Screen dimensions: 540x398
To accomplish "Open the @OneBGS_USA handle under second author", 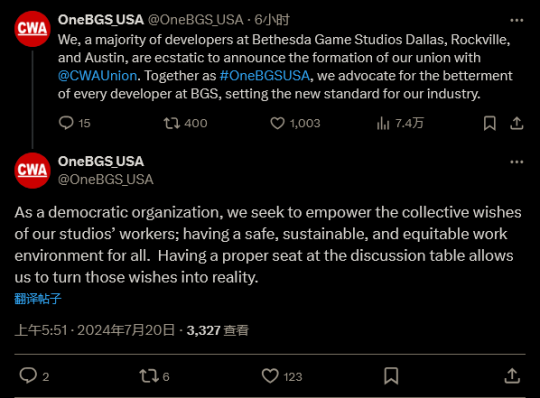I will coord(105,179).
